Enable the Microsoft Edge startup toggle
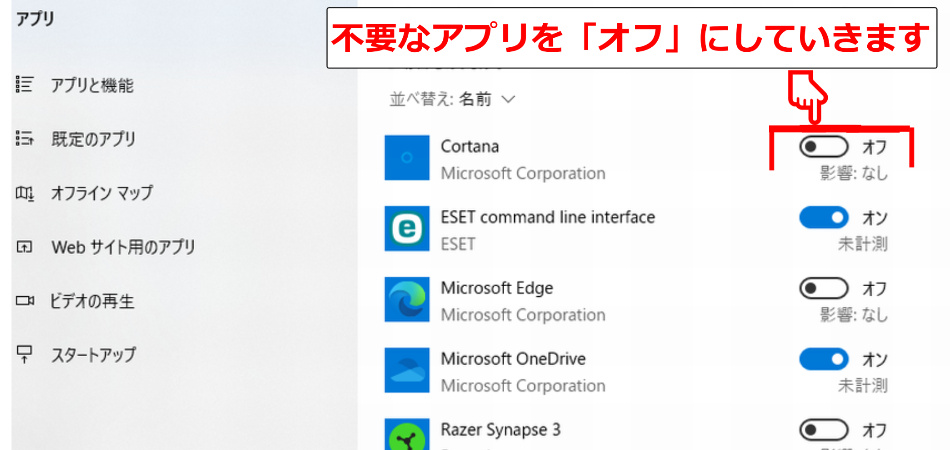Viewport: 950px width, 450px height. pyautogui.click(x=823, y=288)
